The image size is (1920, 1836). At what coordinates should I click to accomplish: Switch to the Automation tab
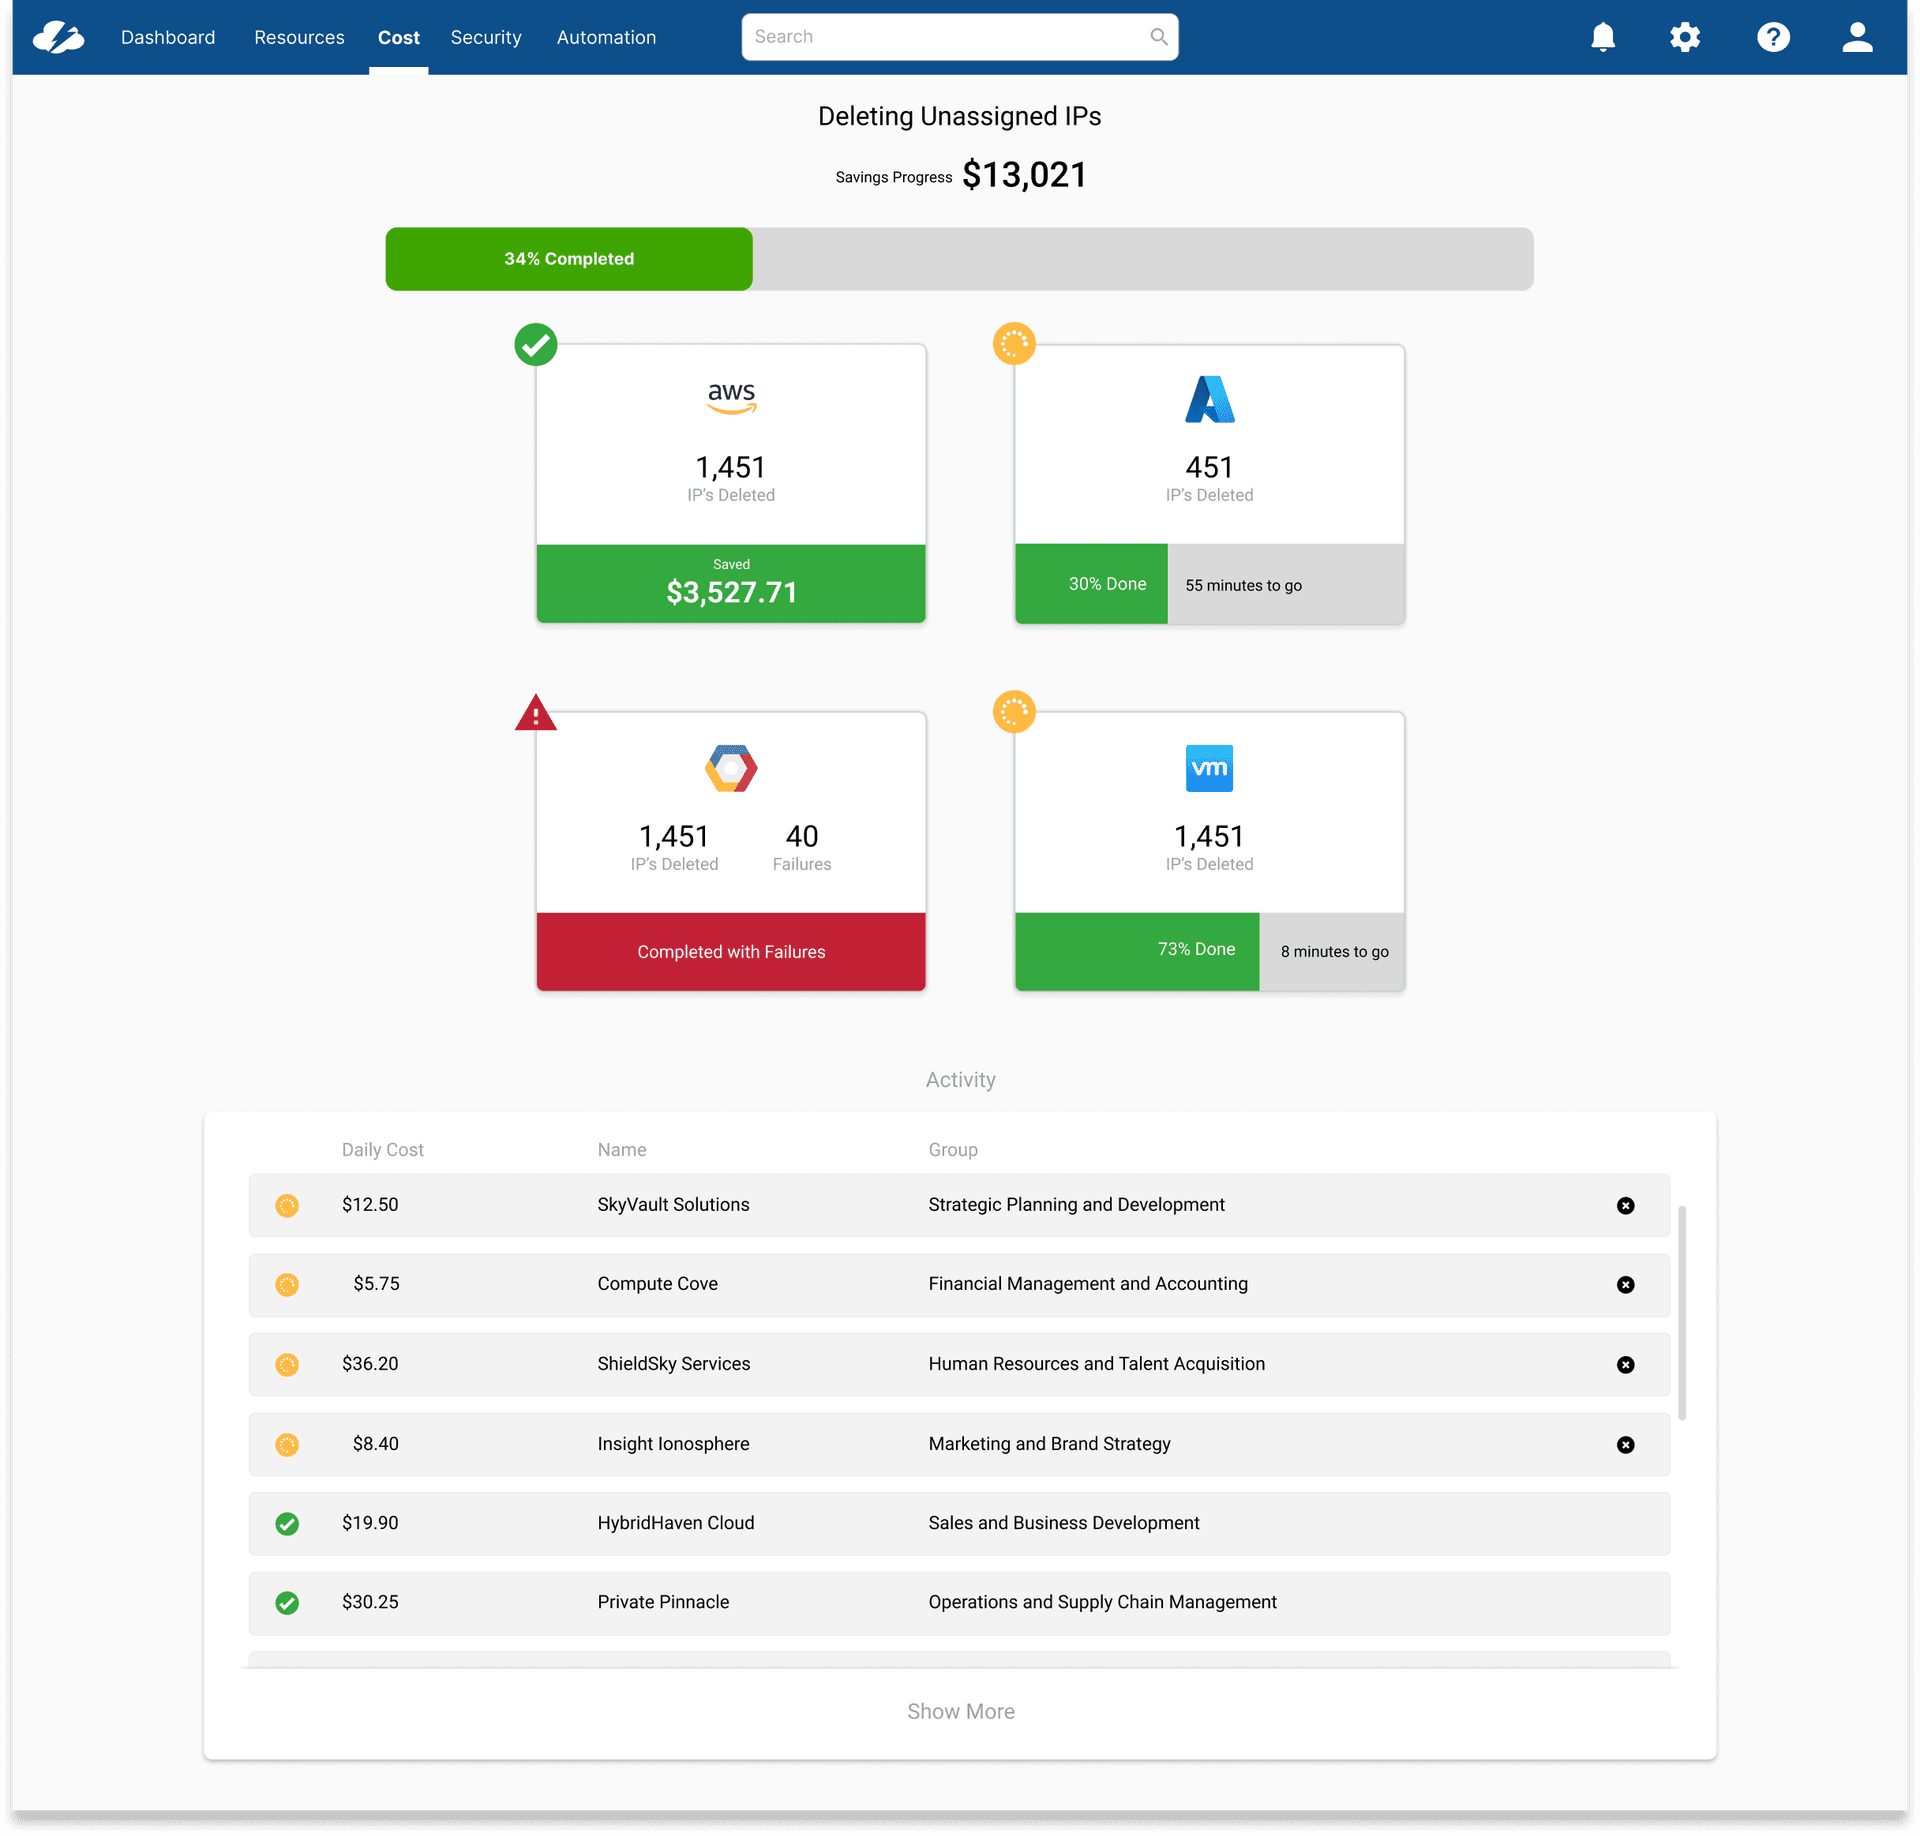tap(606, 37)
